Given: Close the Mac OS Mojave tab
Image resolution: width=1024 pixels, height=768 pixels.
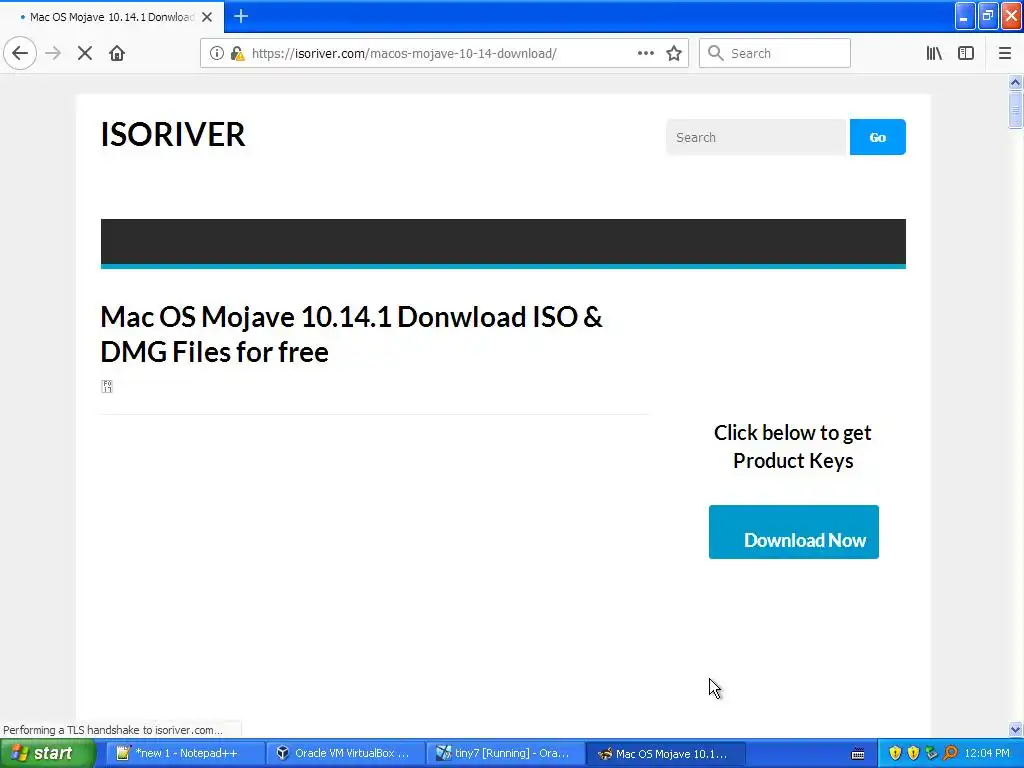Looking at the screenshot, I should click(207, 17).
